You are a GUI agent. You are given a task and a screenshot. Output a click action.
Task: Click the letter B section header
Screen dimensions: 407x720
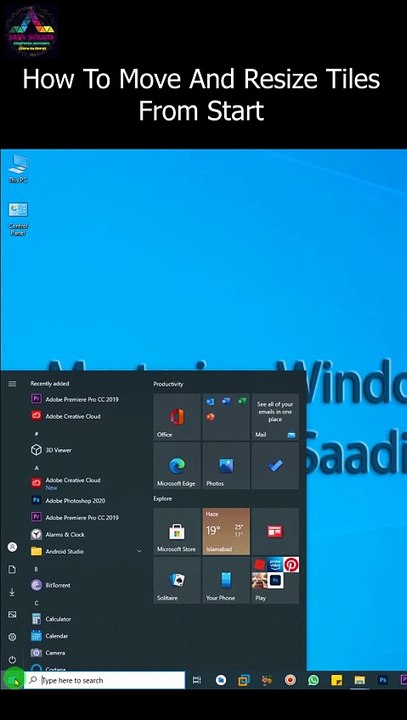(x=37, y=569)
